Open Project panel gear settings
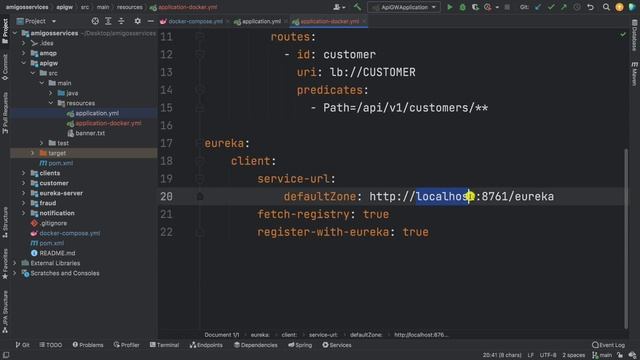Viewport: 640px width, 360px height. [x=138, y=21]
